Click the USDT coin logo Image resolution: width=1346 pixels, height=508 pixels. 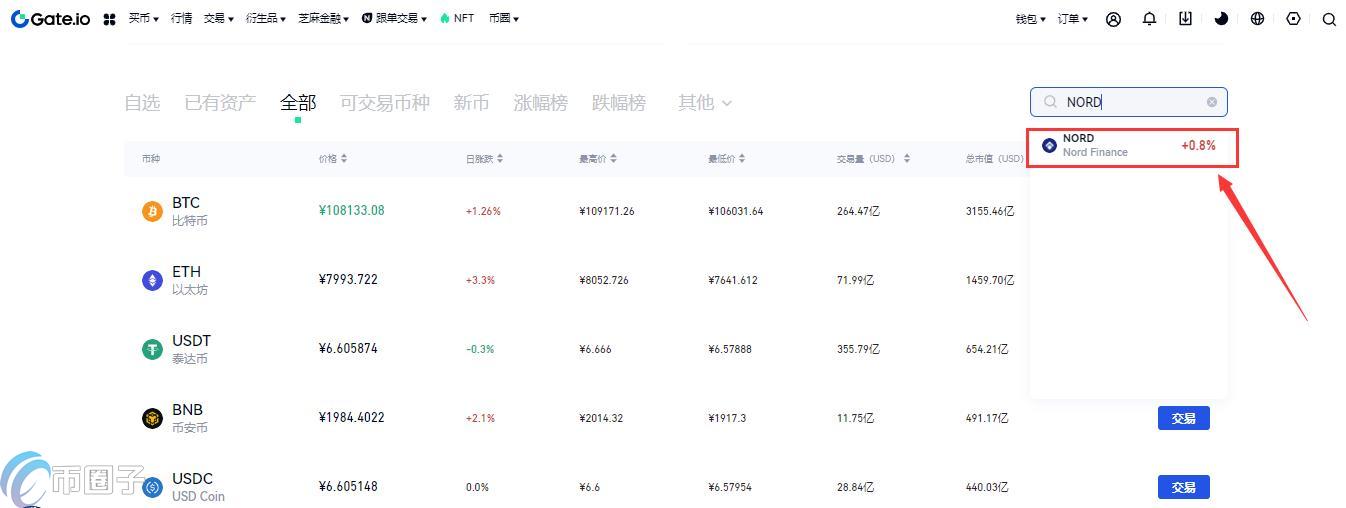click(x=152, y=349)
